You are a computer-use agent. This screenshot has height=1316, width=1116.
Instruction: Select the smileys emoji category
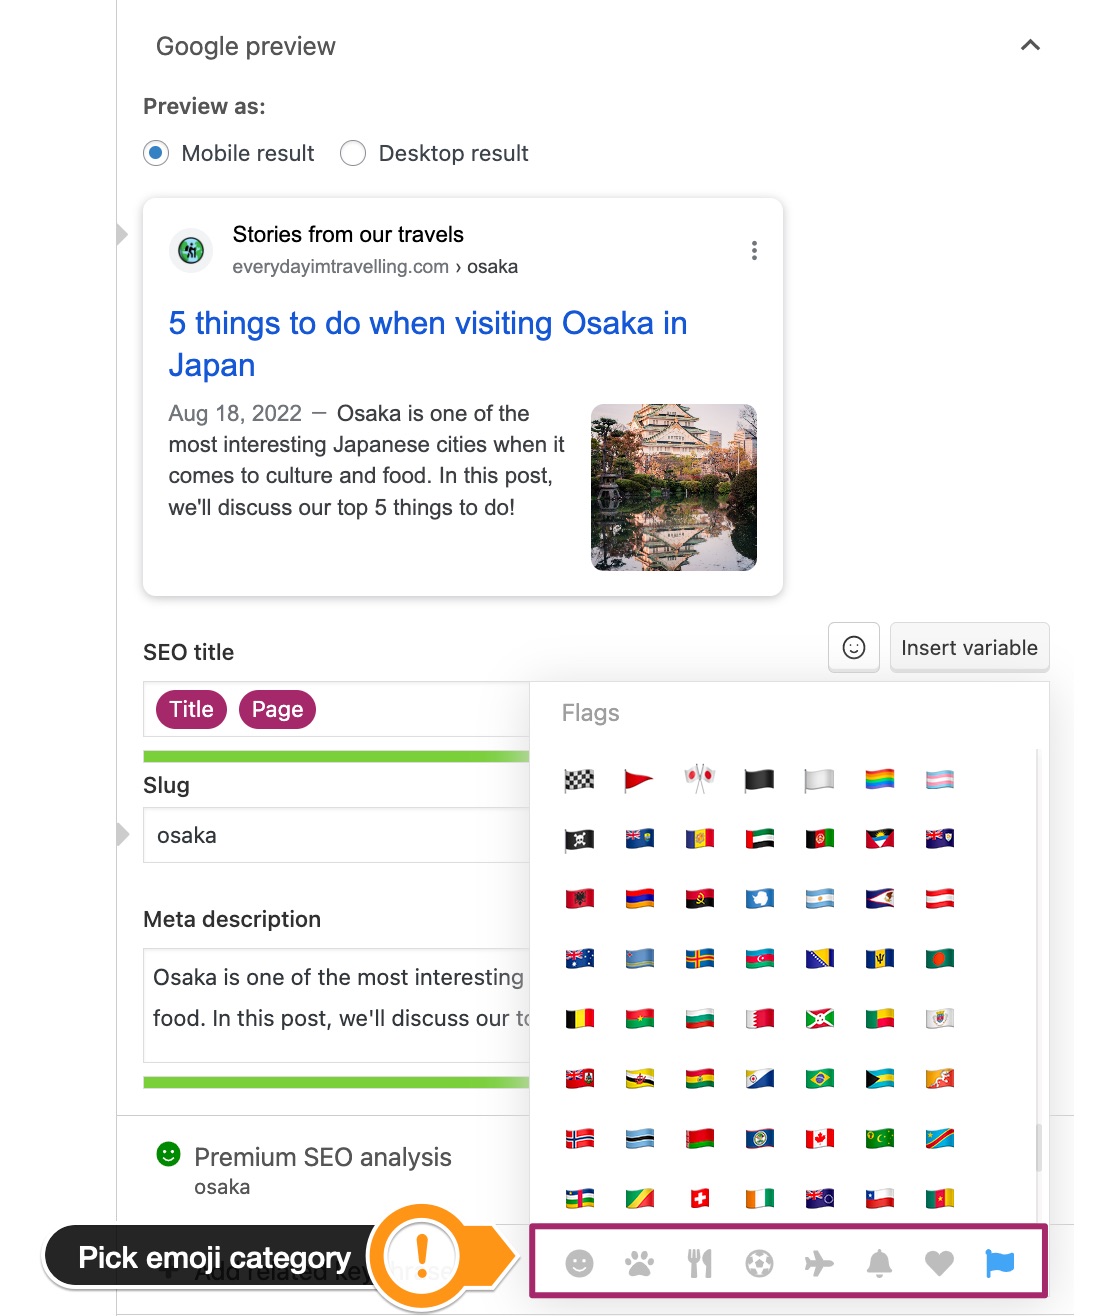pyautogui.click(x=580, y=1262)
